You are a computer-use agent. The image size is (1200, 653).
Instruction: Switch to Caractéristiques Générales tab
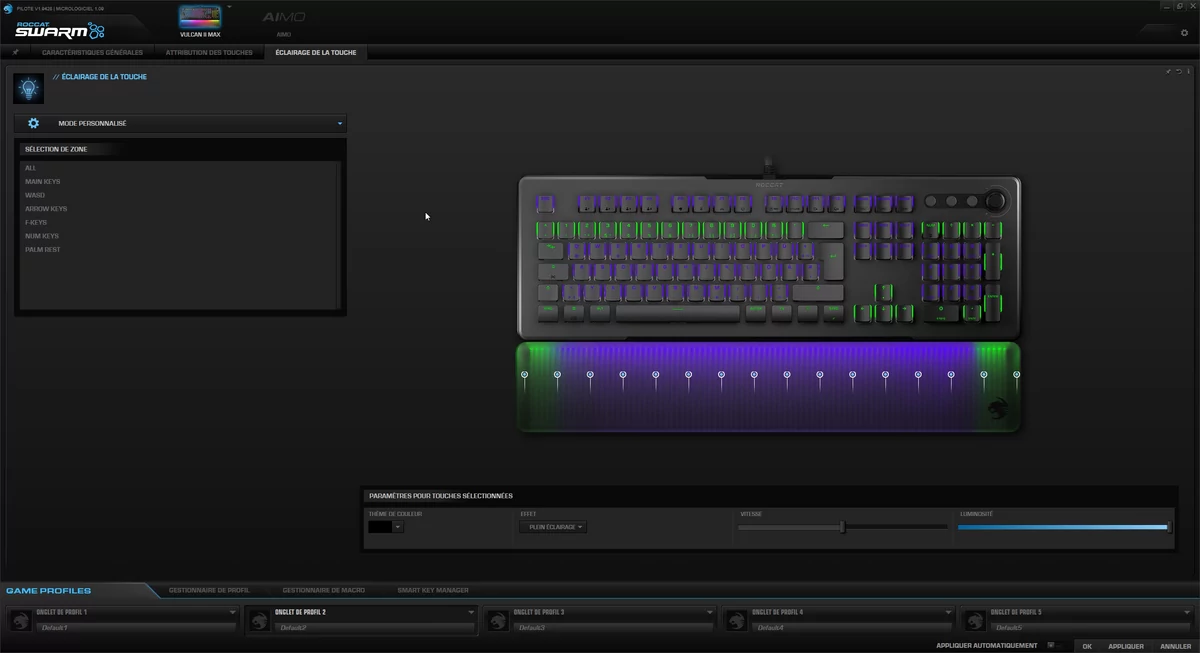[x=92, y=52]
